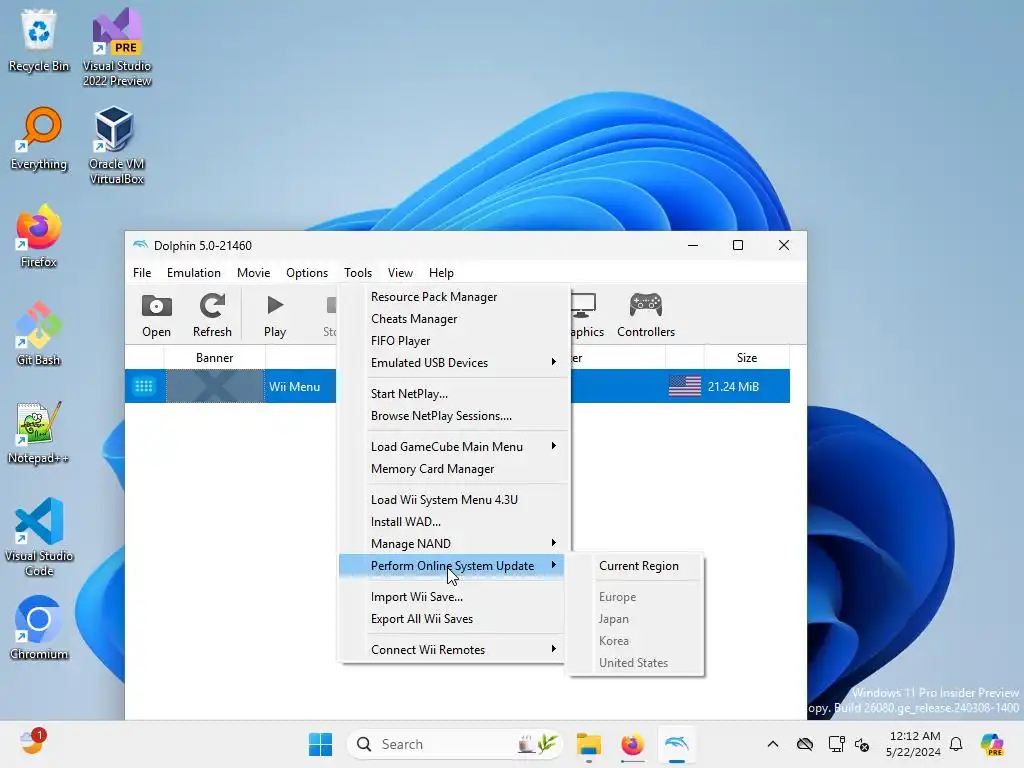Screen dimensions: 1024x768
Task: Open the File menu
Action: pyautogui.click(x=142, y=272)
